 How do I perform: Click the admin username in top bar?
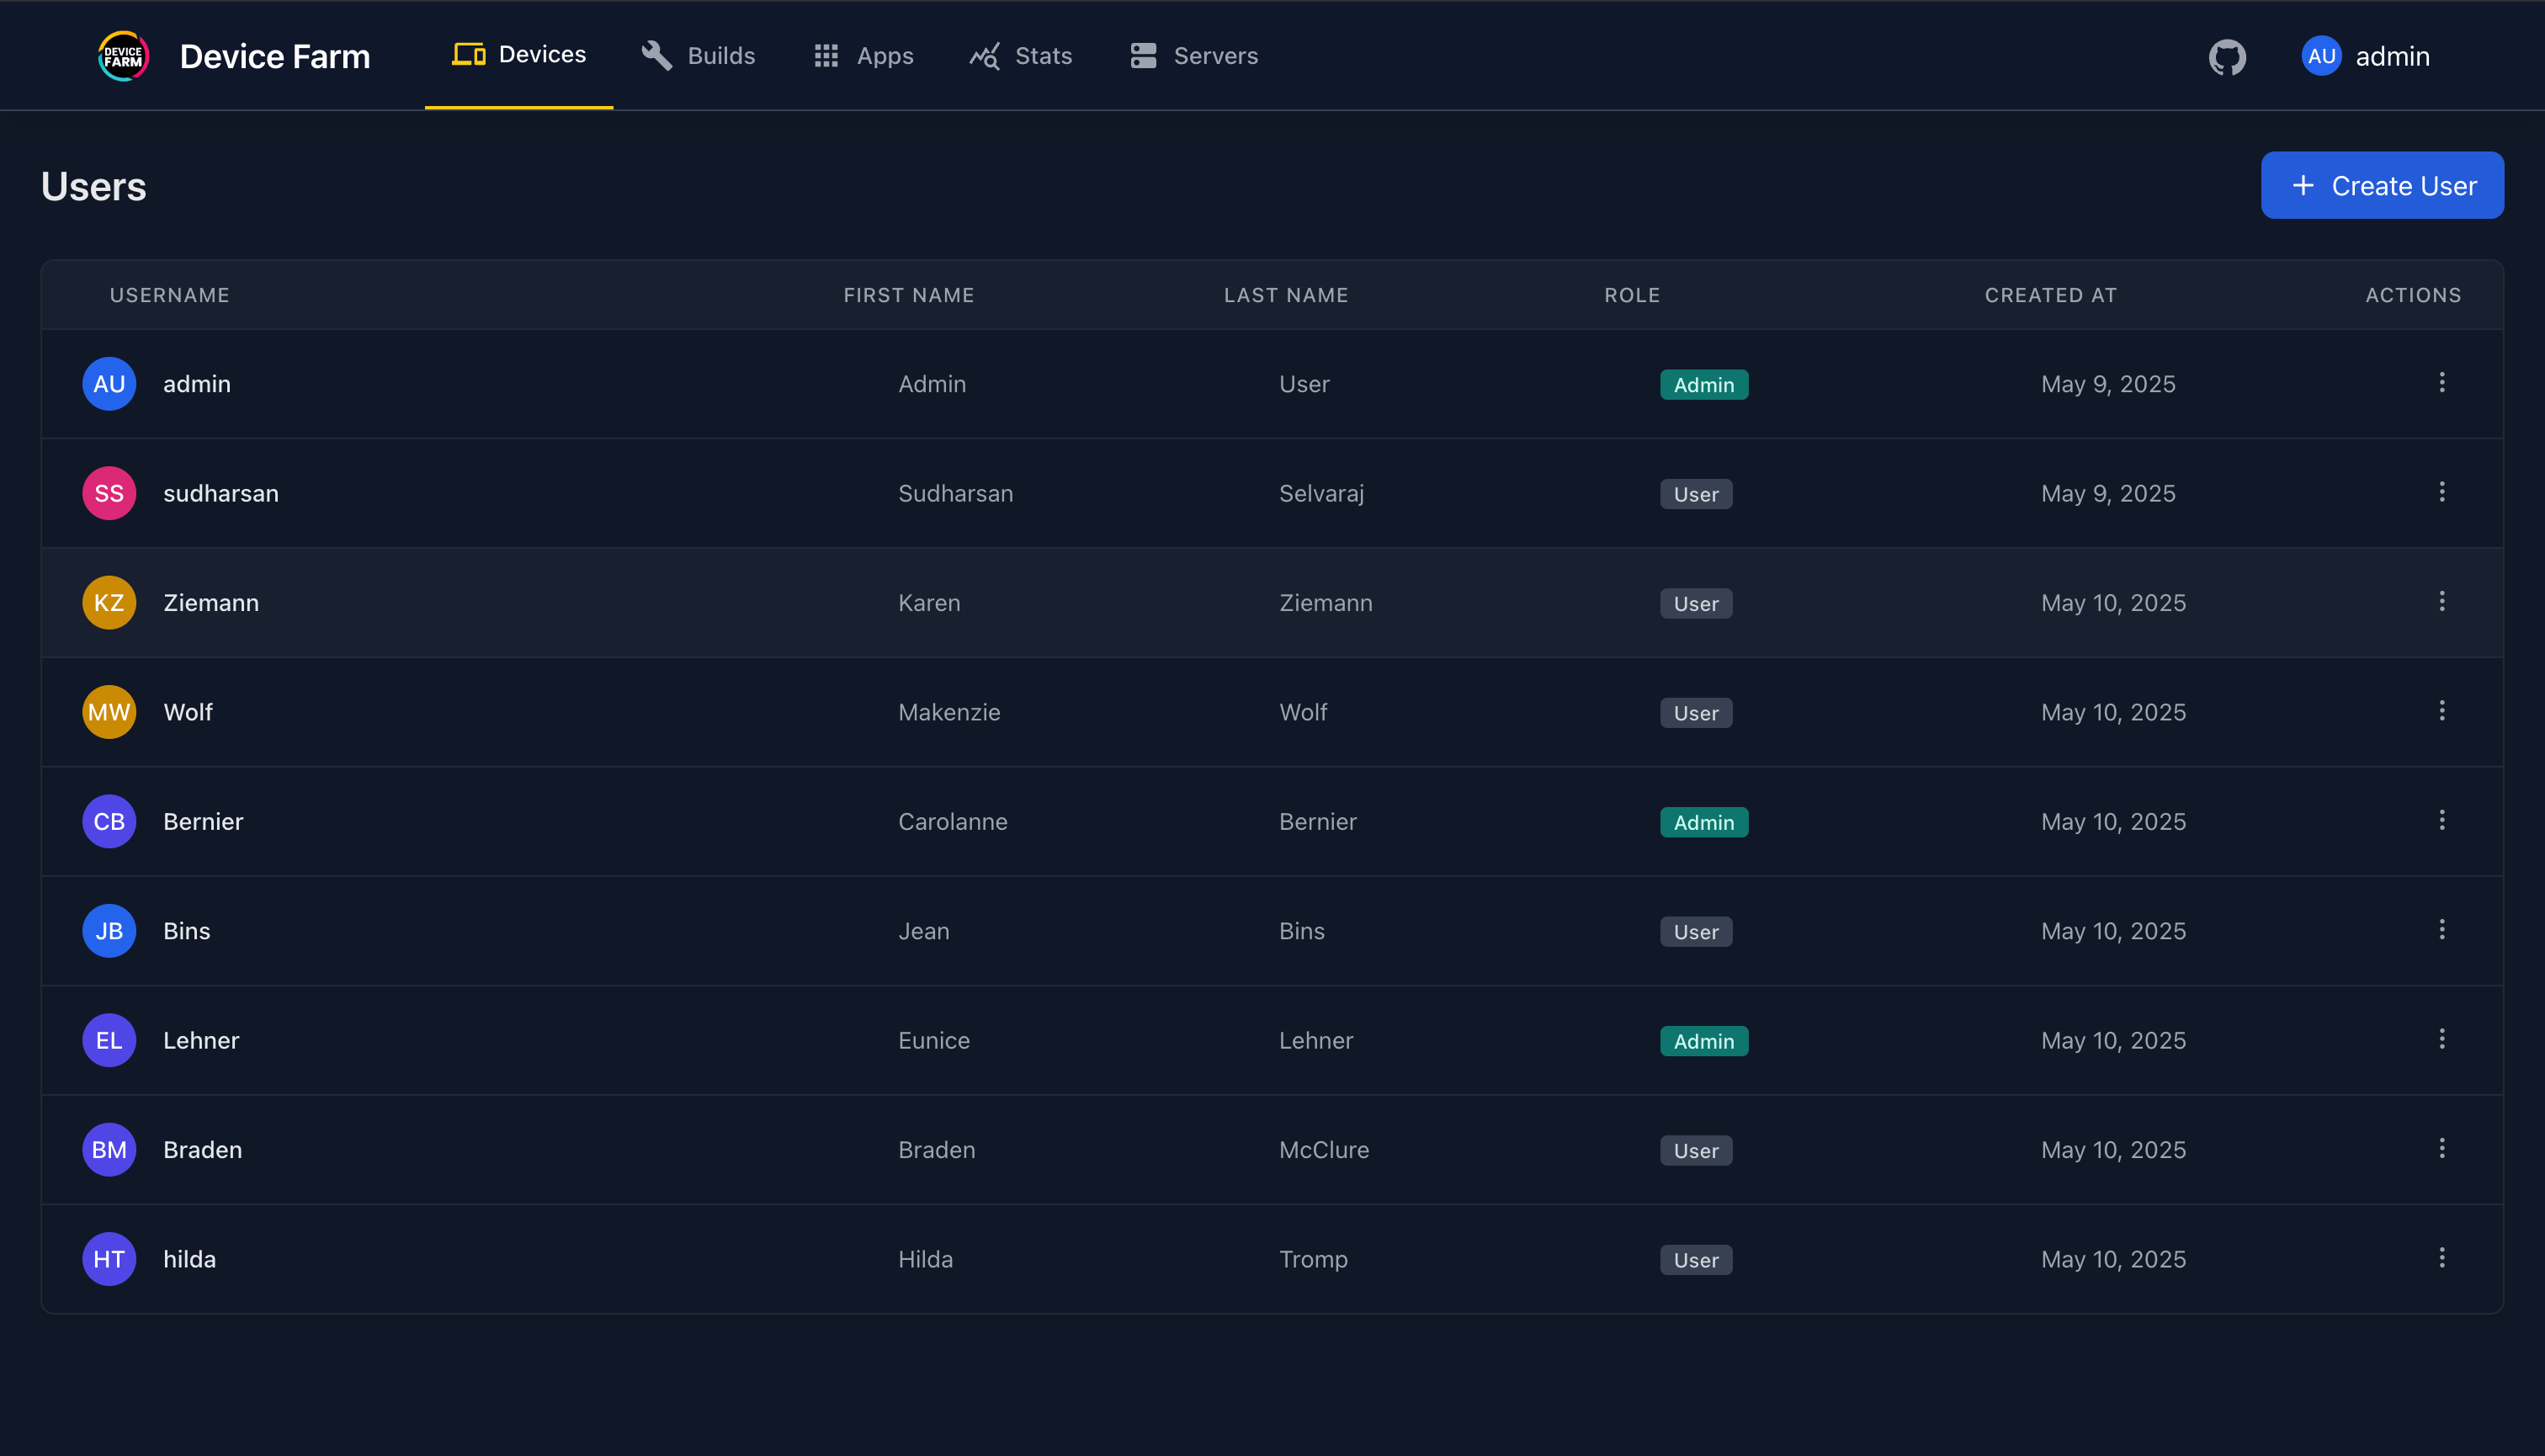tap(2392, 57)
